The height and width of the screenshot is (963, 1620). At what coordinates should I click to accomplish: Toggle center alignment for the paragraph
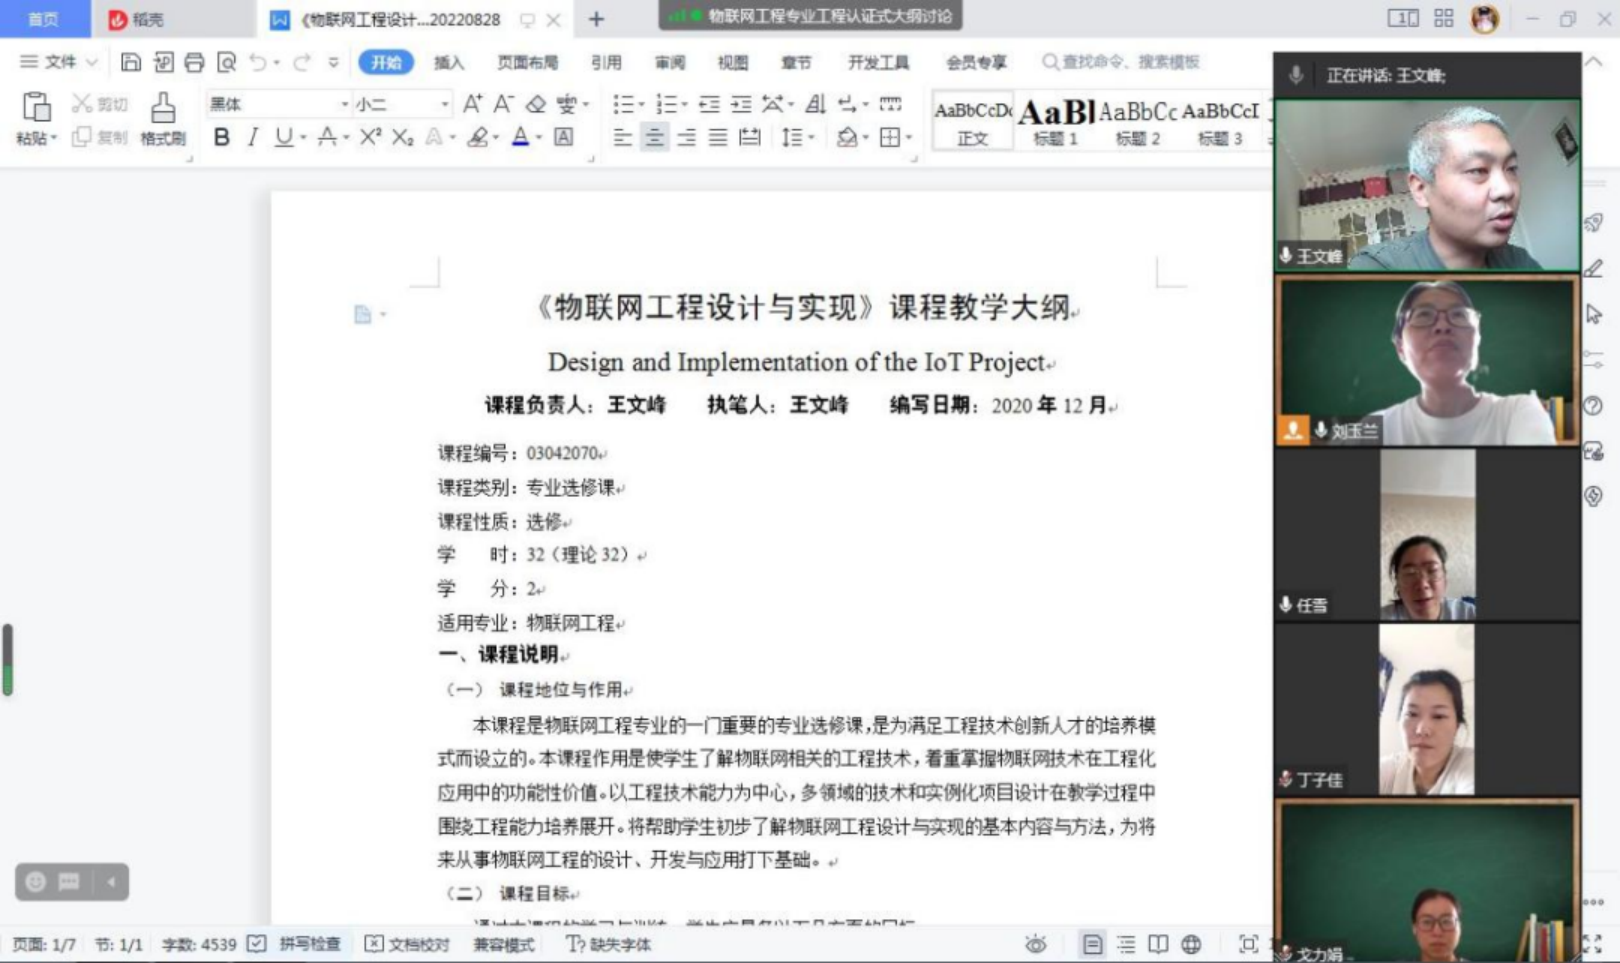click(x=654, y=137)
